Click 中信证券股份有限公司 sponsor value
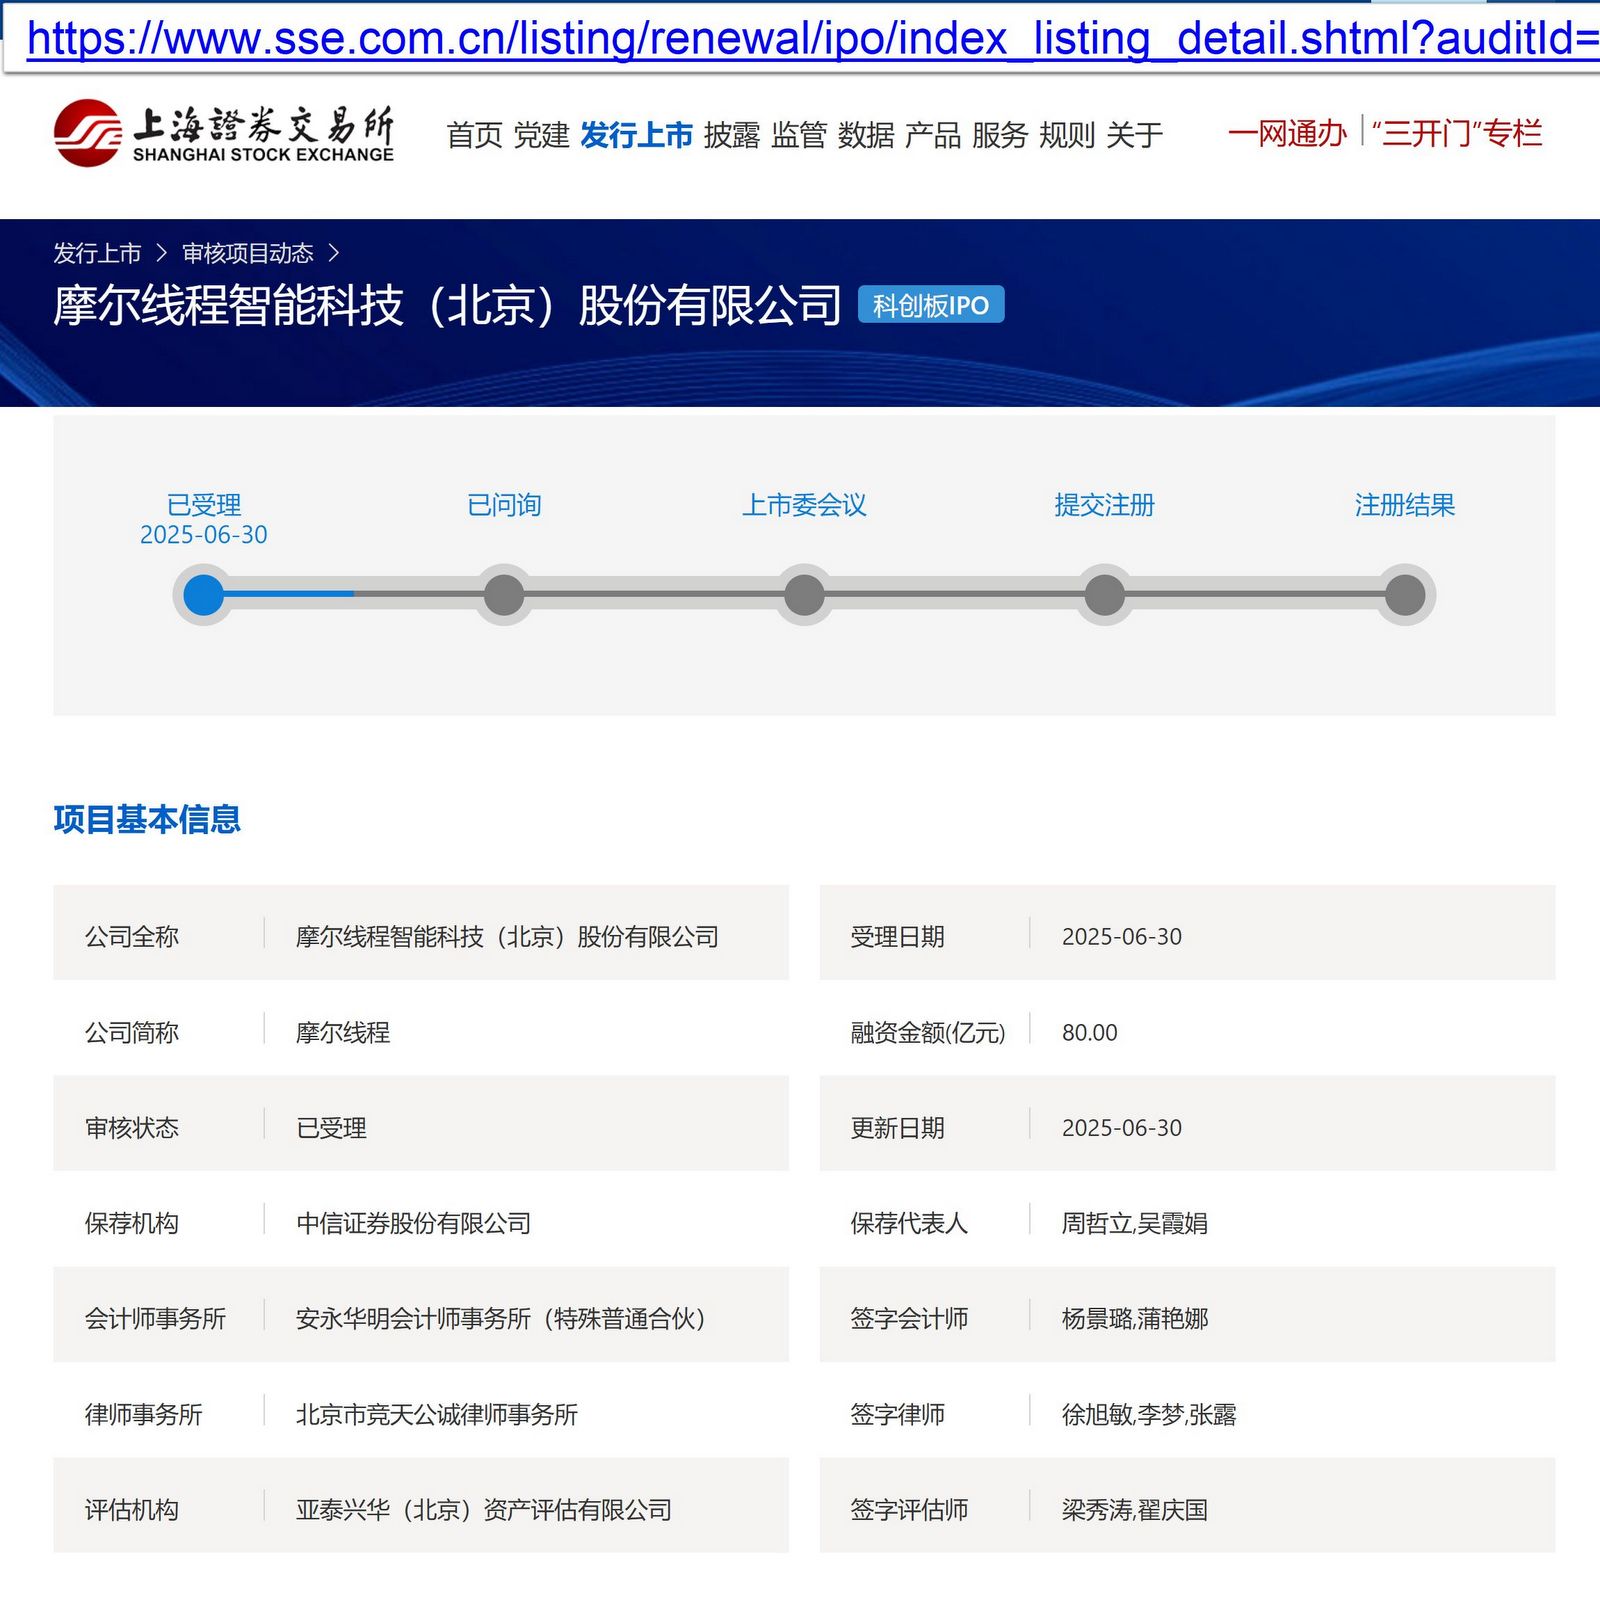This screenshot has width=1600, height=1600. coord(413,1223)
